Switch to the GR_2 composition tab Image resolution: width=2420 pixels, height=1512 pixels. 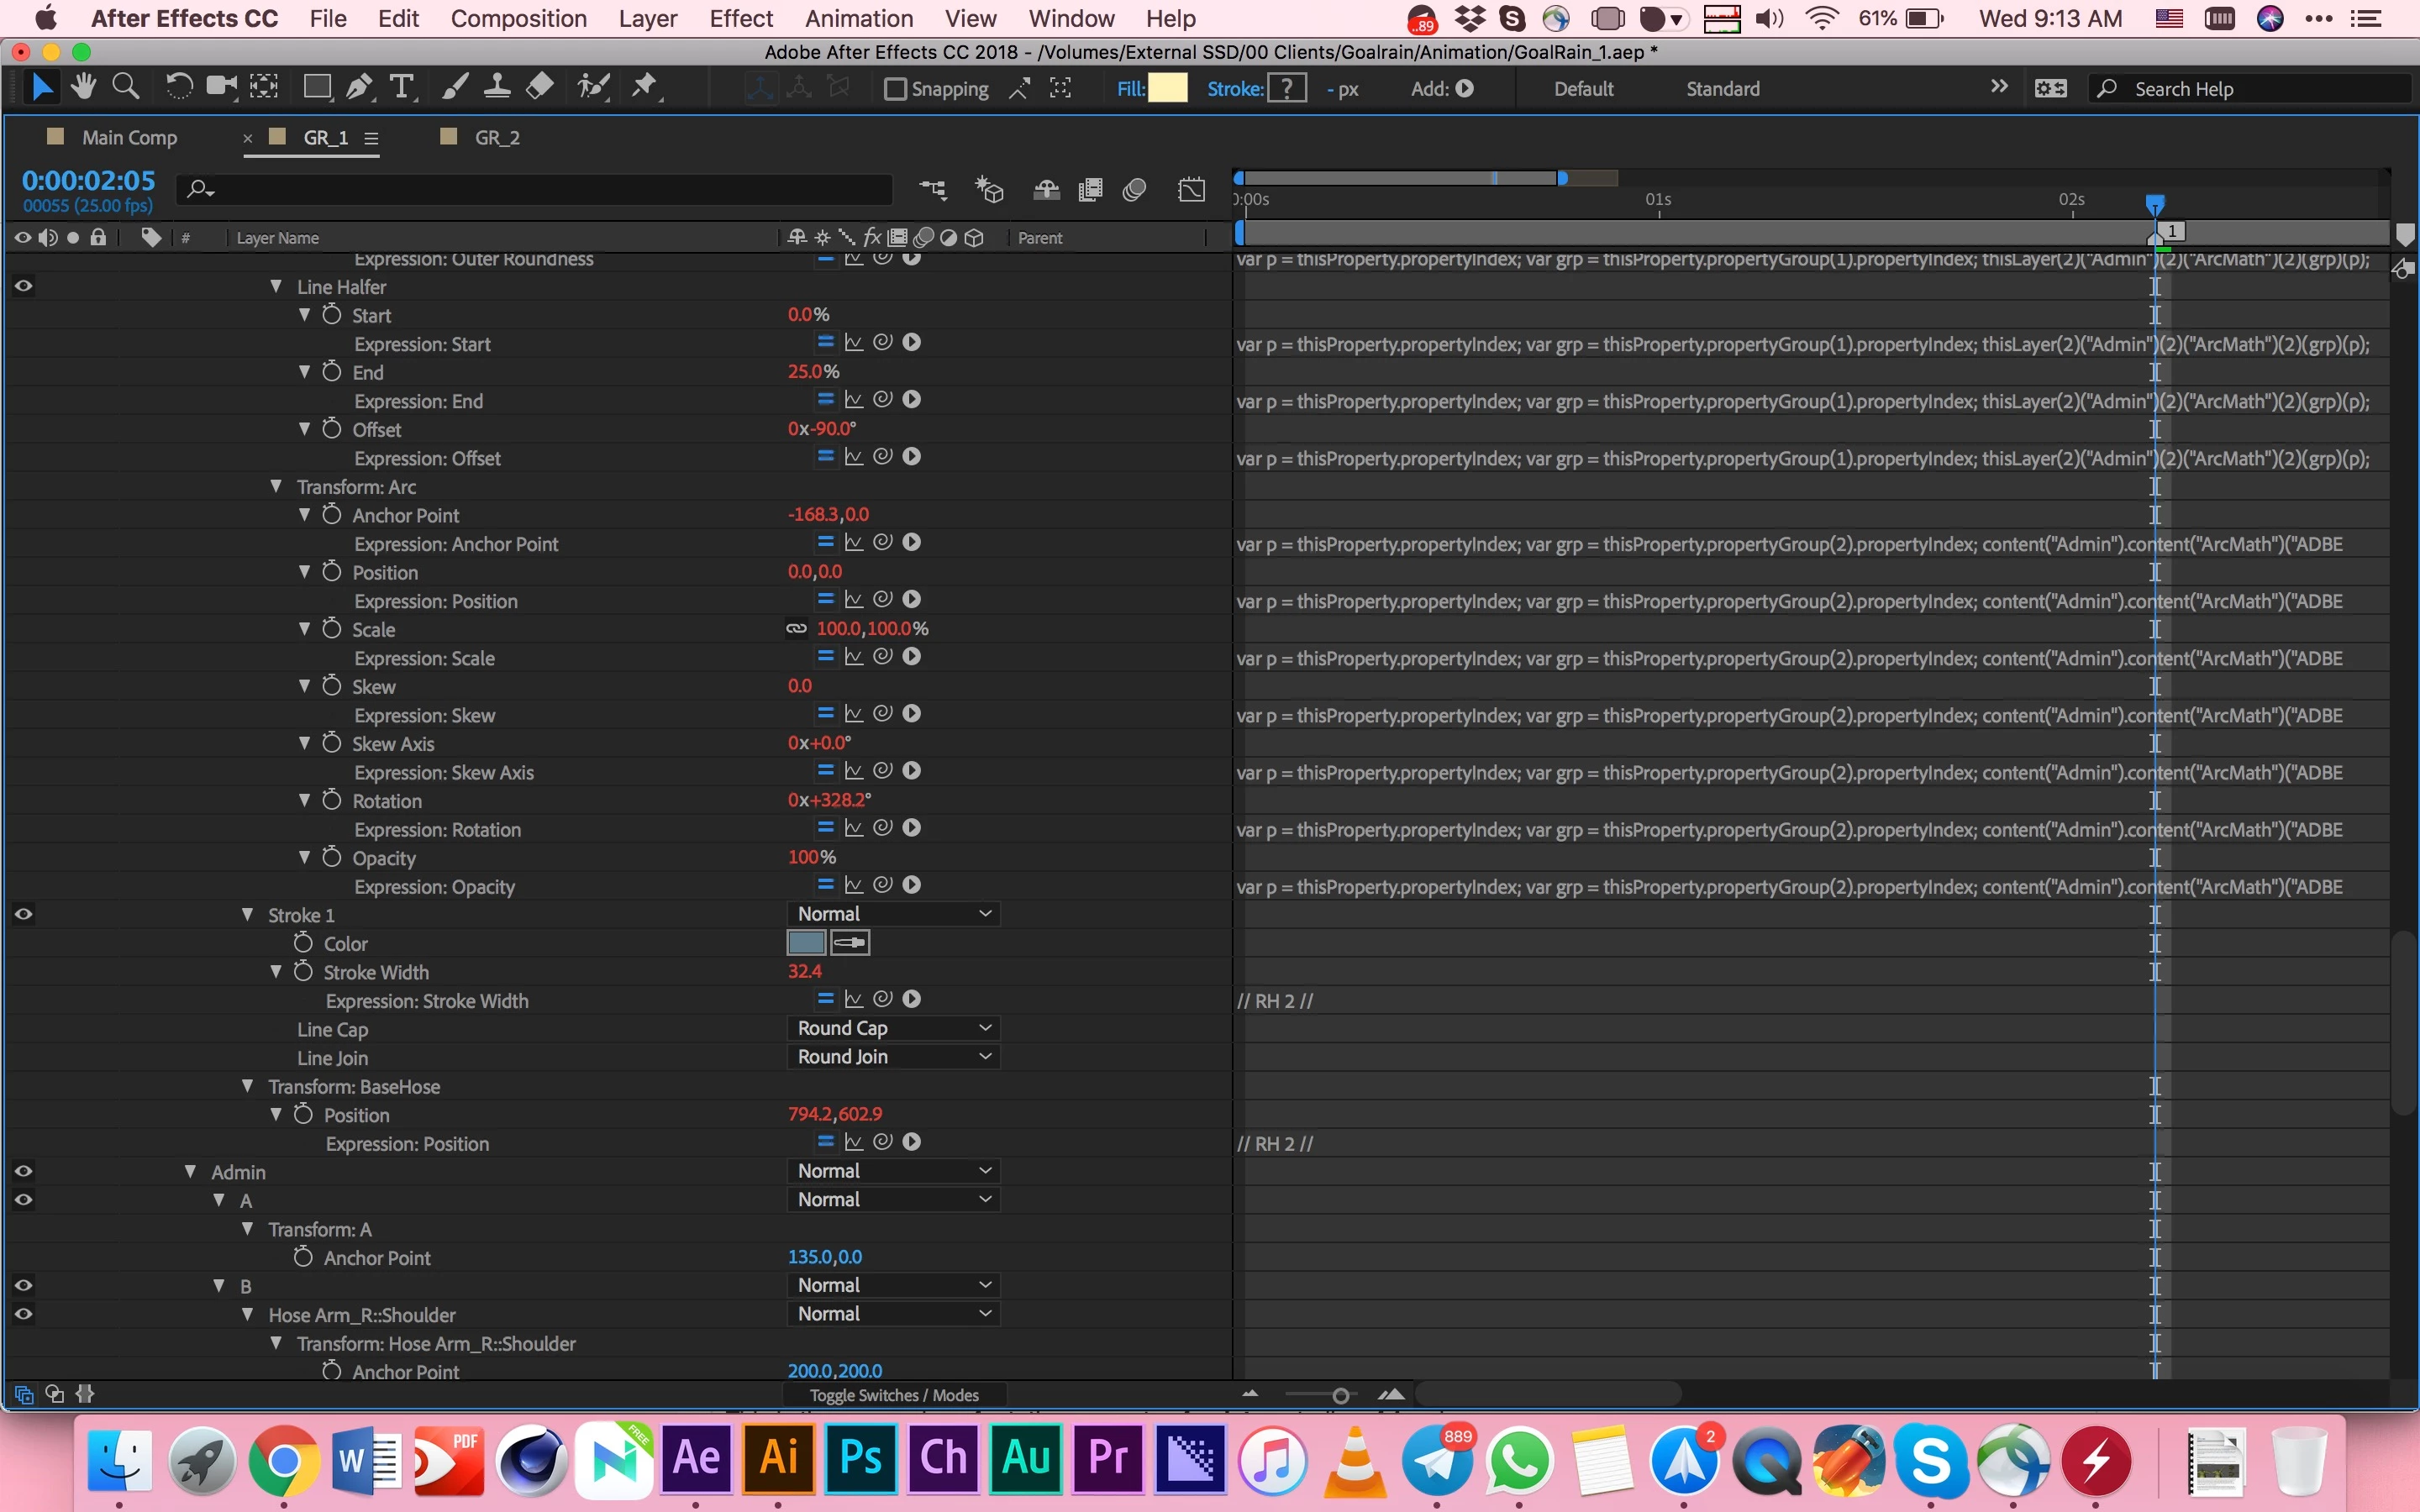point(497,138)
